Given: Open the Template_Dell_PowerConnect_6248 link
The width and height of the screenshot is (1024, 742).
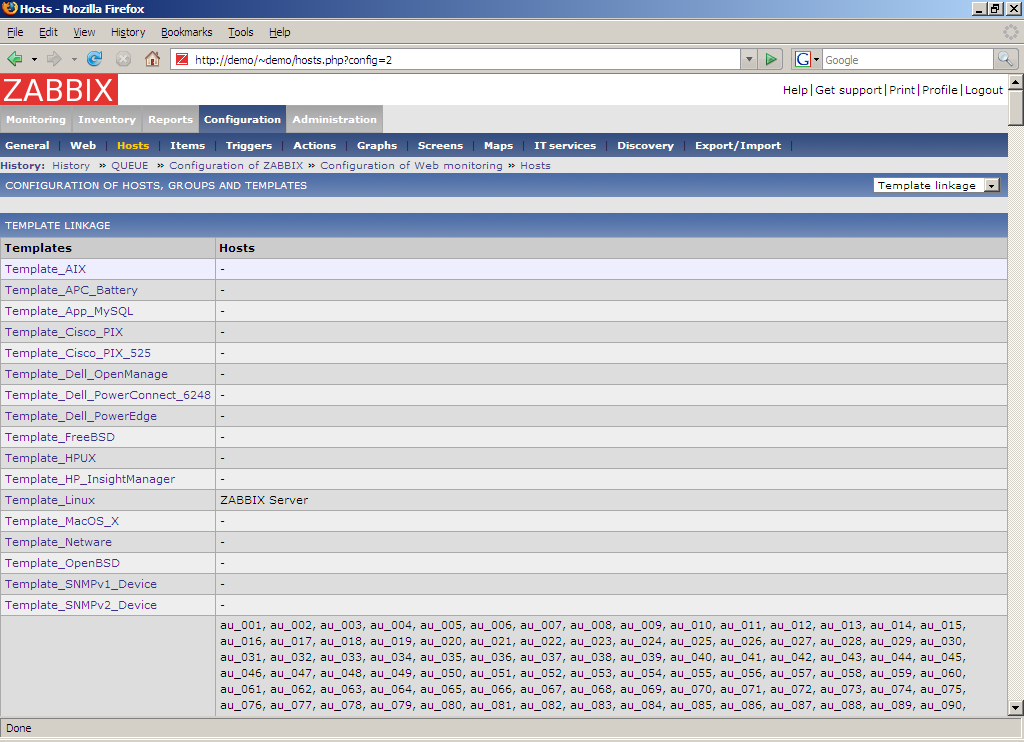Looking at the screenshot, I should [108, 395].
